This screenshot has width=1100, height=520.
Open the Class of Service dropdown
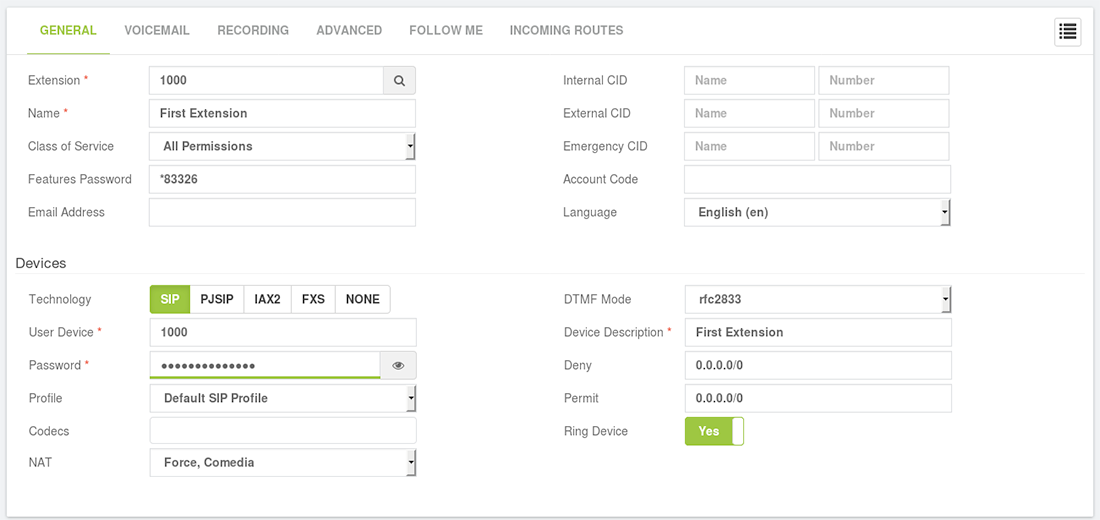(282, 147)
